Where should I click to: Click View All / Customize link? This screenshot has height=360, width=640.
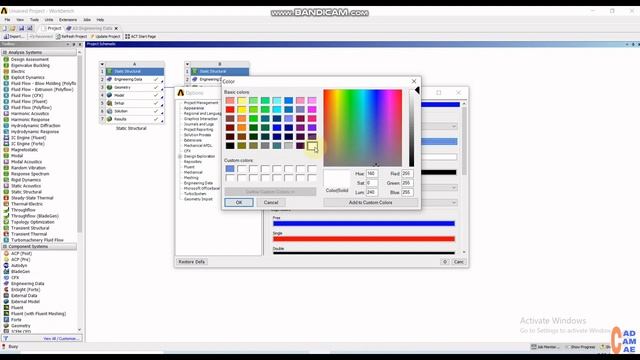pyautogui.click(x=60, y=338)
